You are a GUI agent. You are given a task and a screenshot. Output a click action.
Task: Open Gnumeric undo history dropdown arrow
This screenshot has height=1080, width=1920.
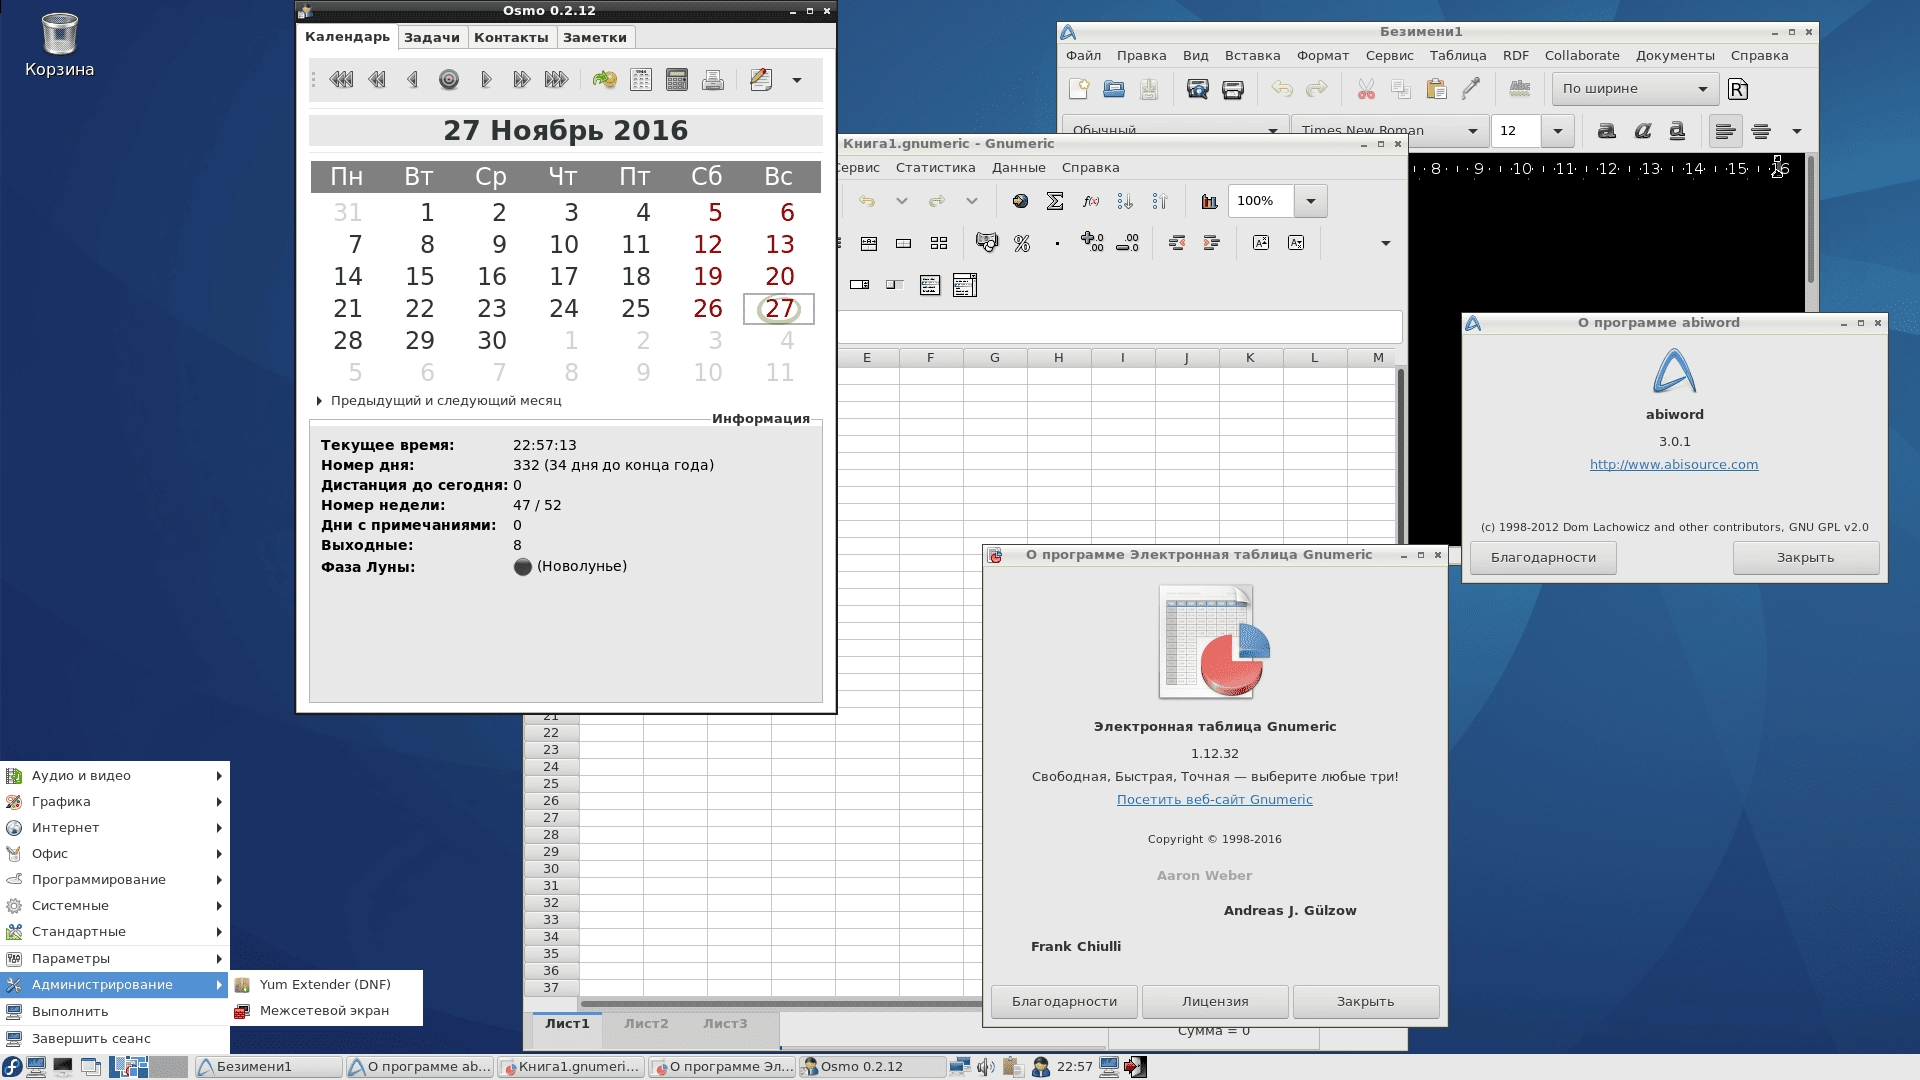point(901,201)
